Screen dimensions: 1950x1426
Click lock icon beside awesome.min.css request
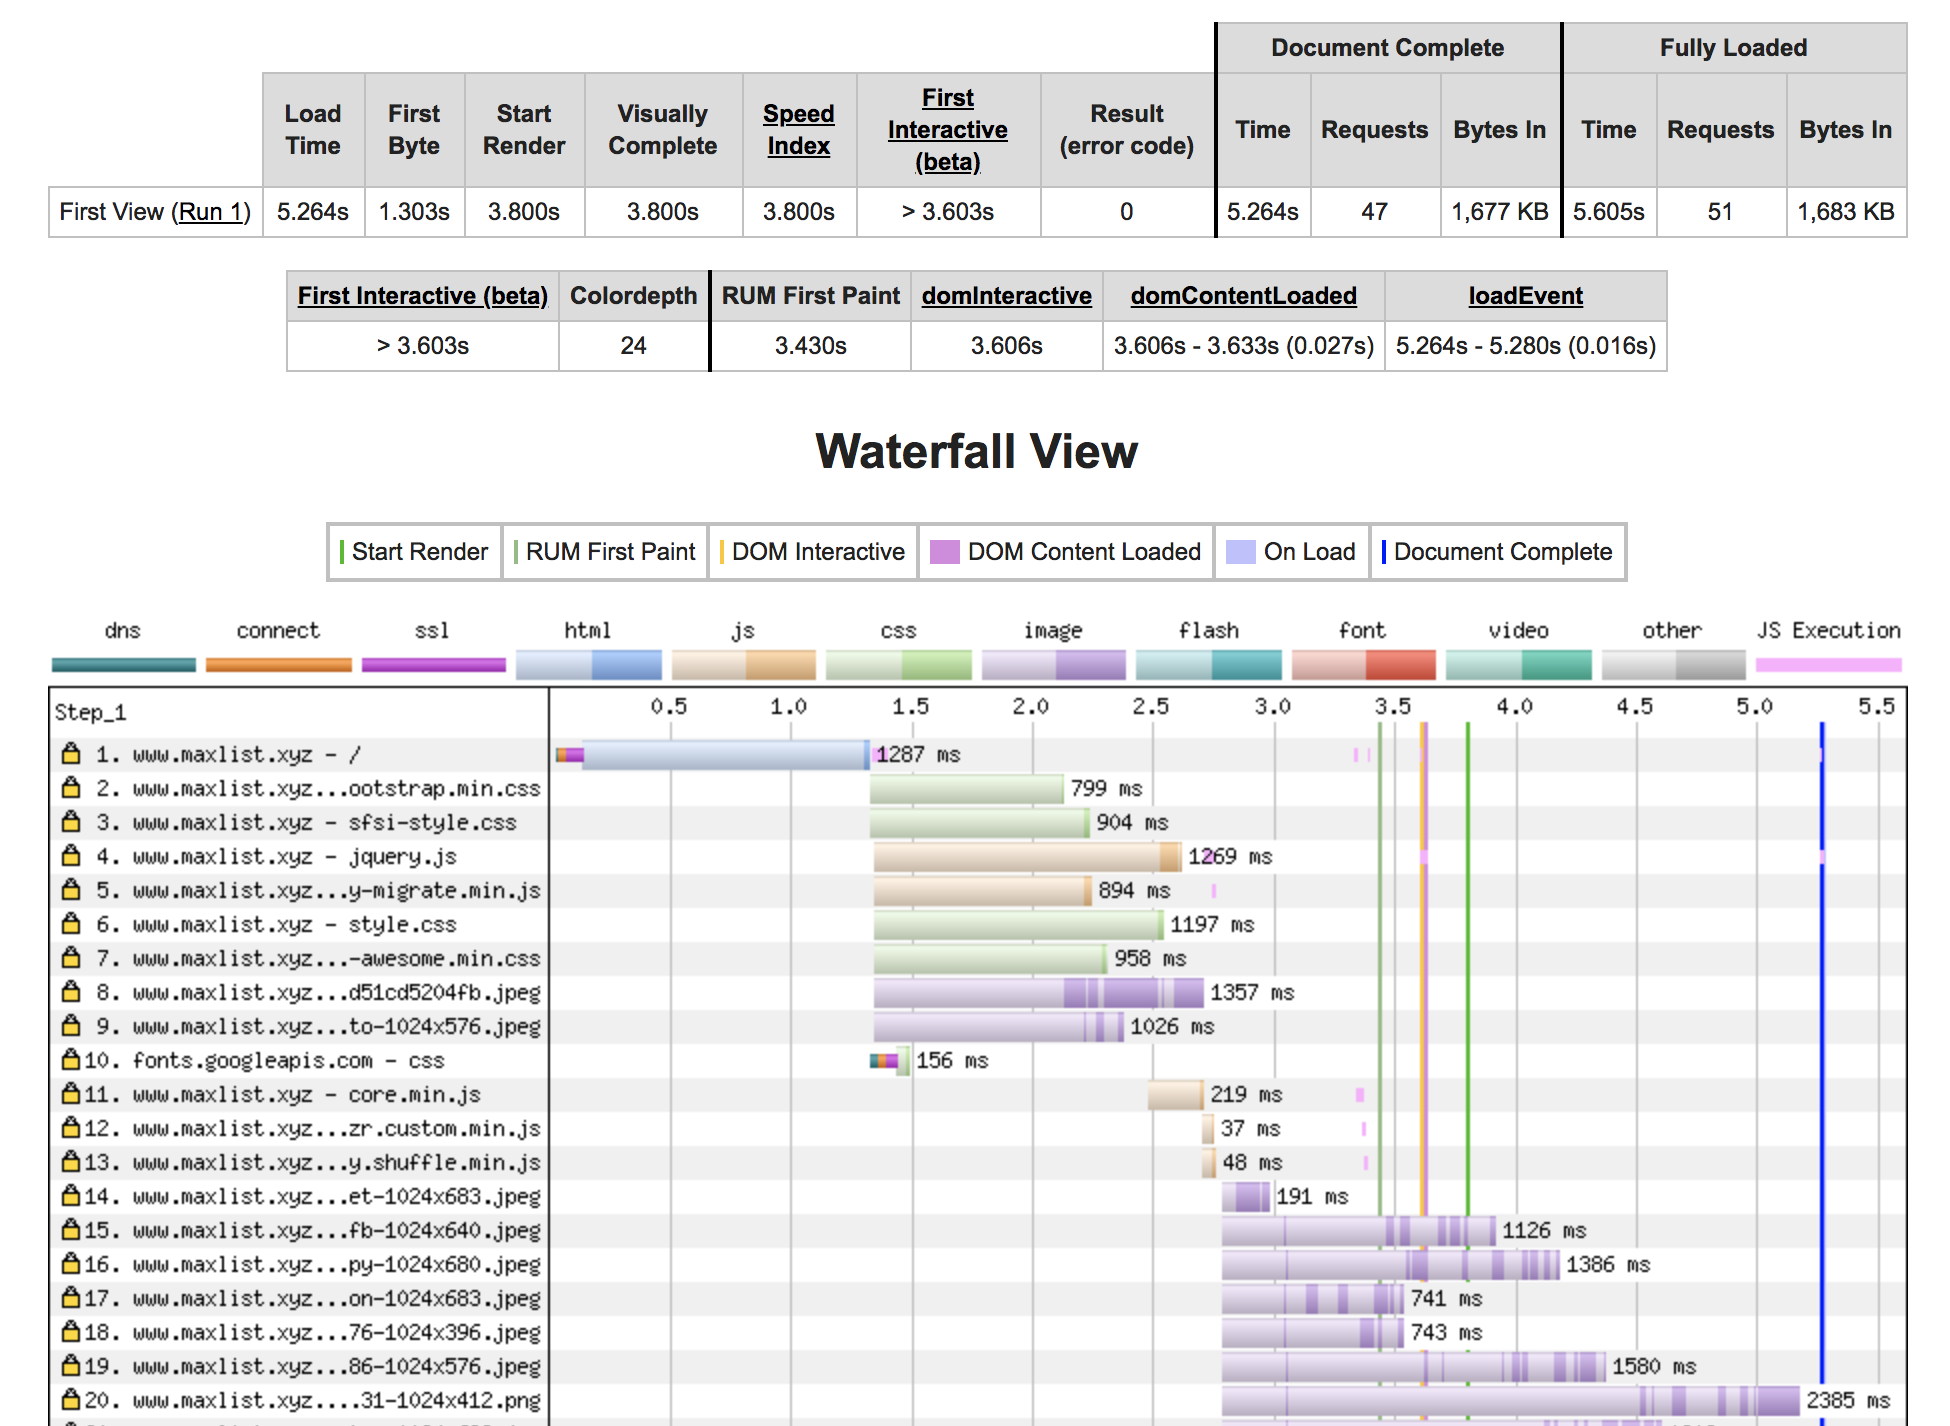(x=71, y=957)
